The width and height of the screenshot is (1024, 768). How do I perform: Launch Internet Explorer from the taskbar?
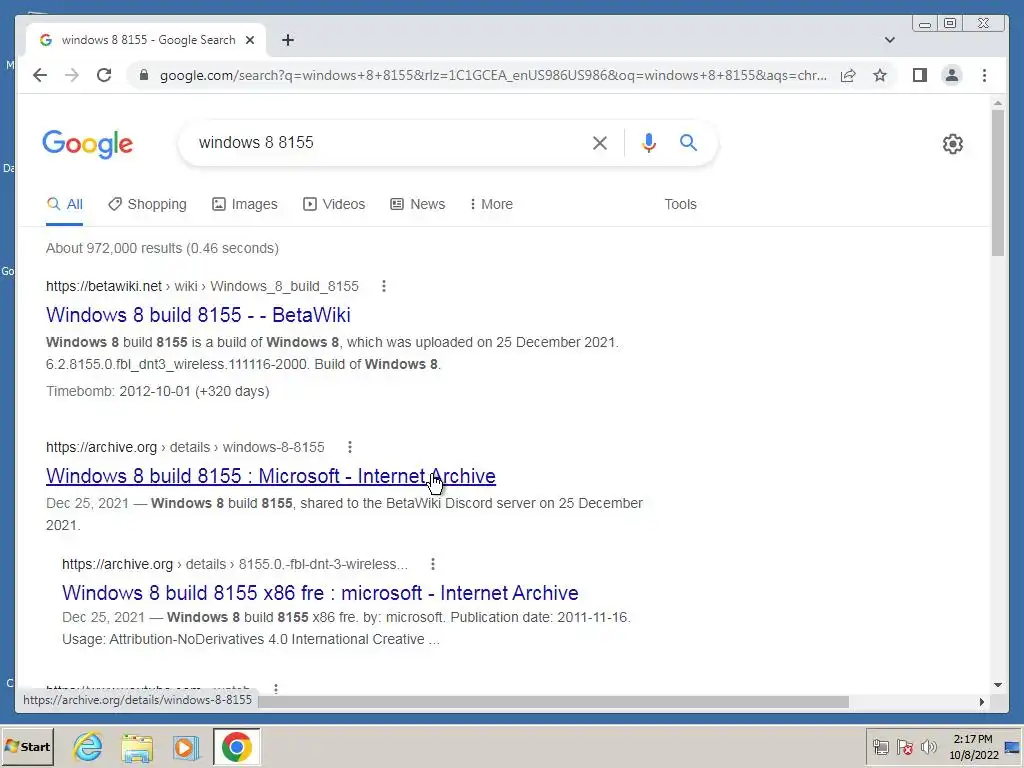pyautogui.click(x=88, y=747)
